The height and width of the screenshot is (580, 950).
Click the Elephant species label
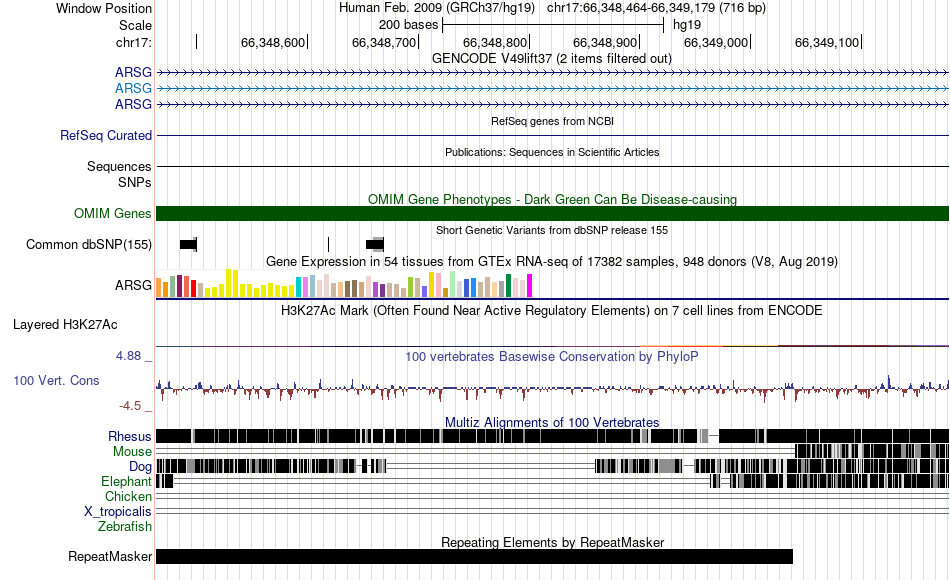[126, 481]
